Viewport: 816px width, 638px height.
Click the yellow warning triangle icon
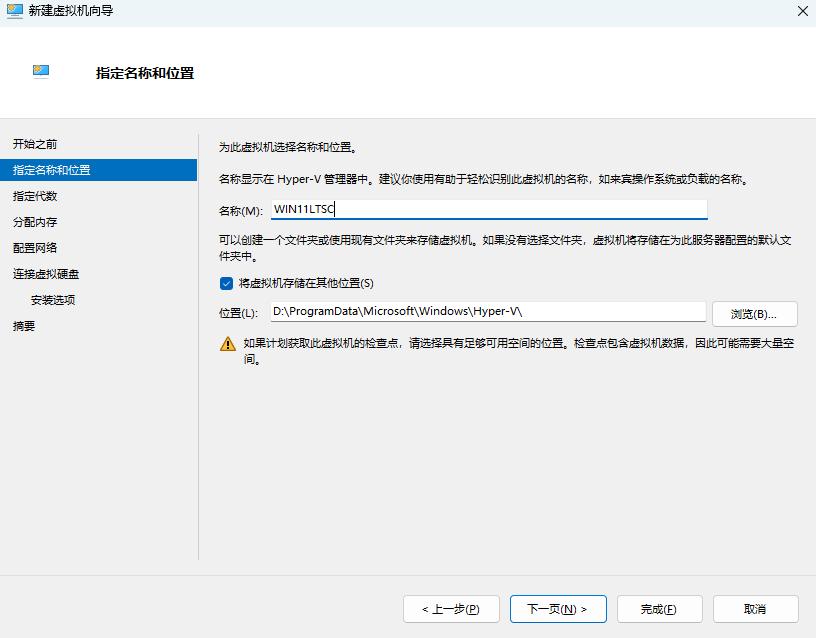pos(228,344)
